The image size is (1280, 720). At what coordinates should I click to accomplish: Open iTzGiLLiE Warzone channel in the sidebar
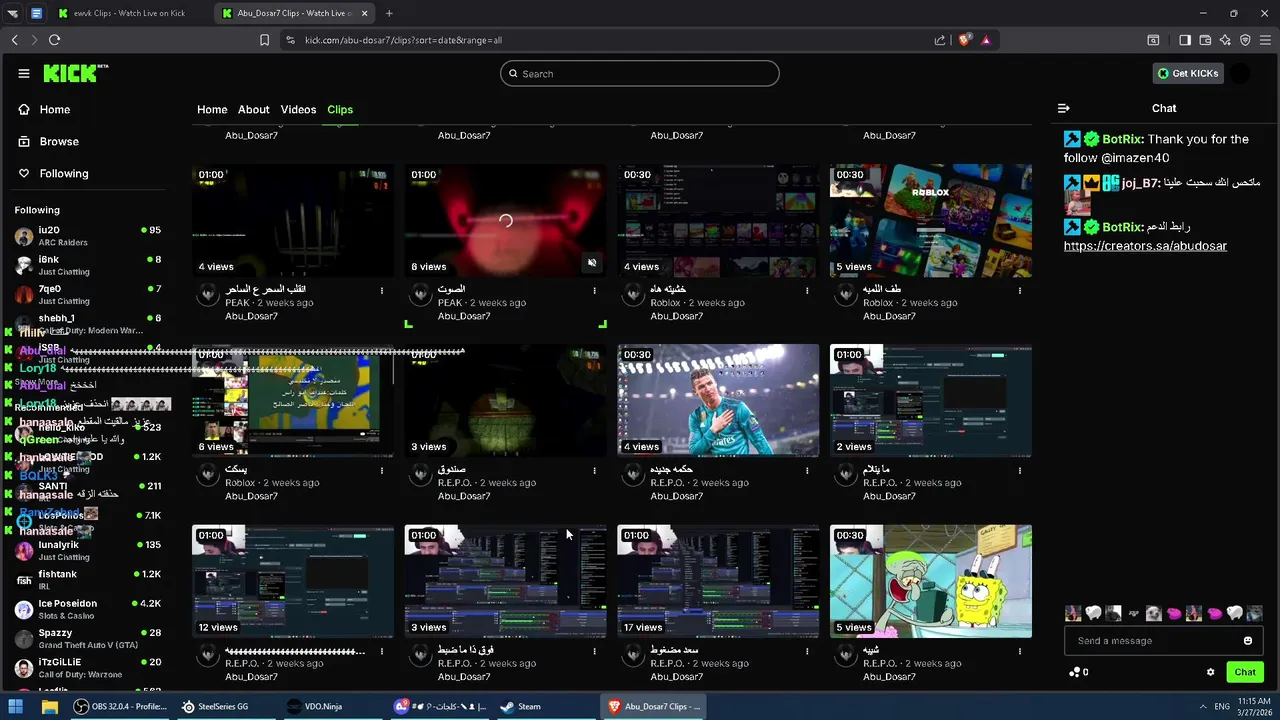(88, 667)
